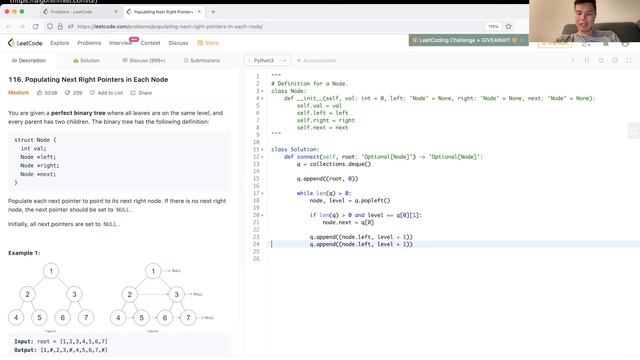This screenshot has width=640, height=360.
Task: Click code line 18 node, level = q.popleft()
Action: click(350, 200)
